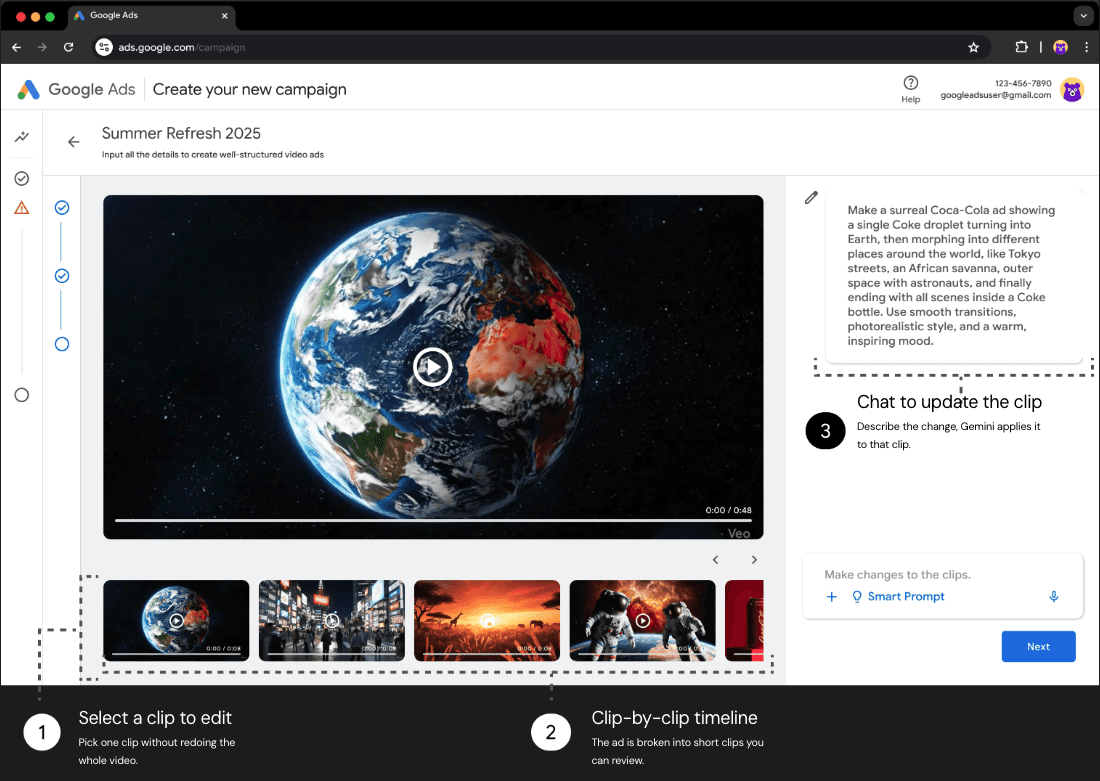
Task: Click the site info icon in address bar
Action: (104, 47)
